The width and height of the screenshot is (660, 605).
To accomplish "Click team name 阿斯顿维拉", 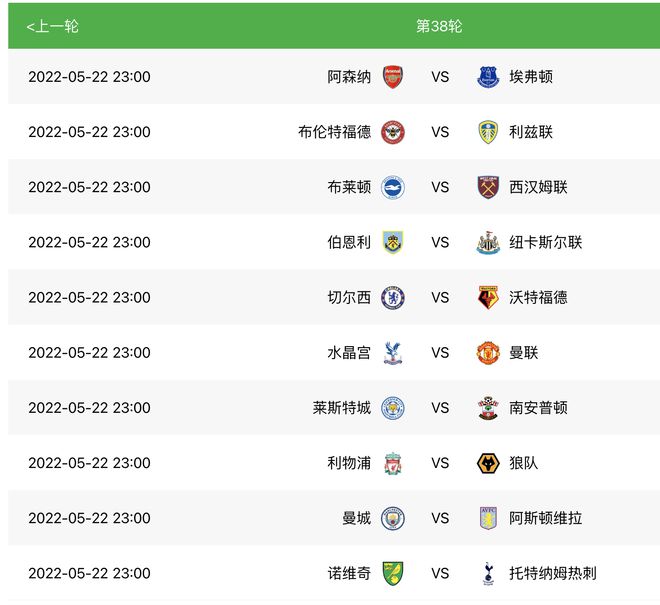I will [x=546, y=518].
